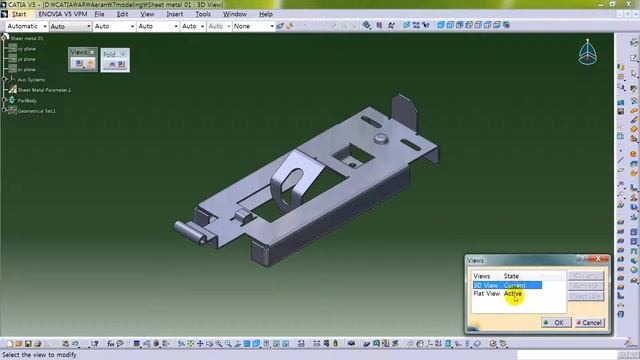The image size is (640, 360).
Task: Select Sheet metal 01 root in tree
Action: click(27, 38)
